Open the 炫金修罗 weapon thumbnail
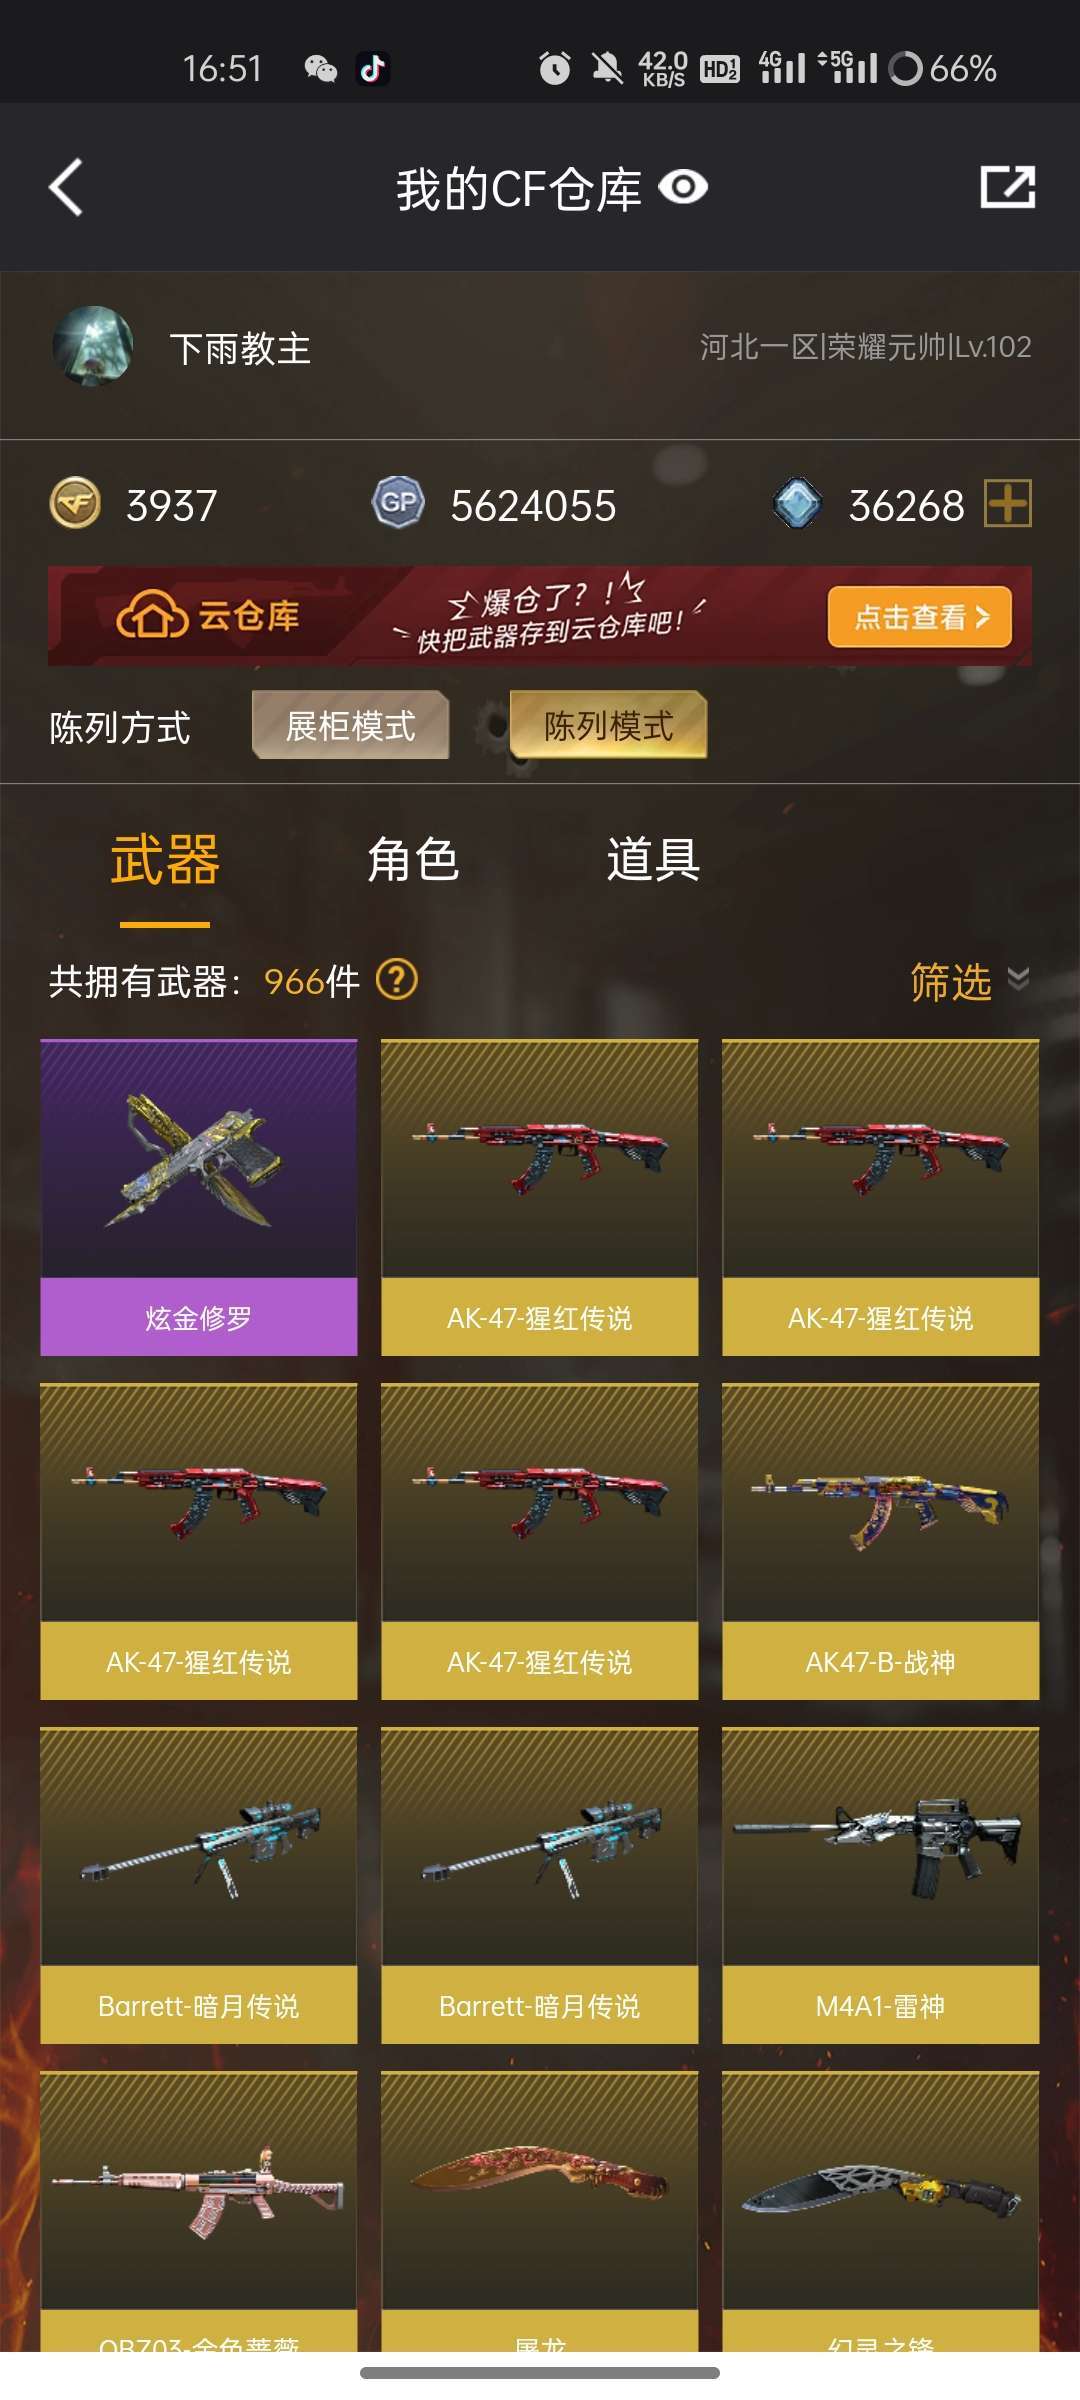1080x2400 pixels. [x=199, y=1160]
